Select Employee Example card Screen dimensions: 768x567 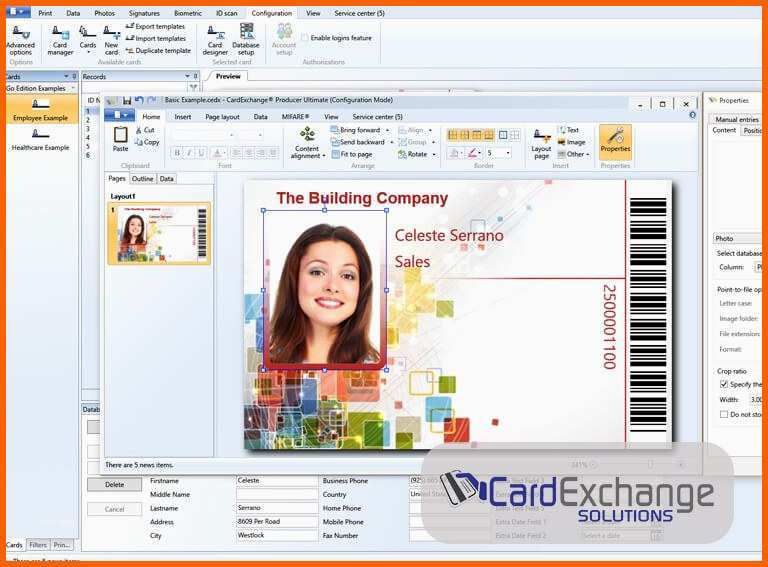[41, 110]
